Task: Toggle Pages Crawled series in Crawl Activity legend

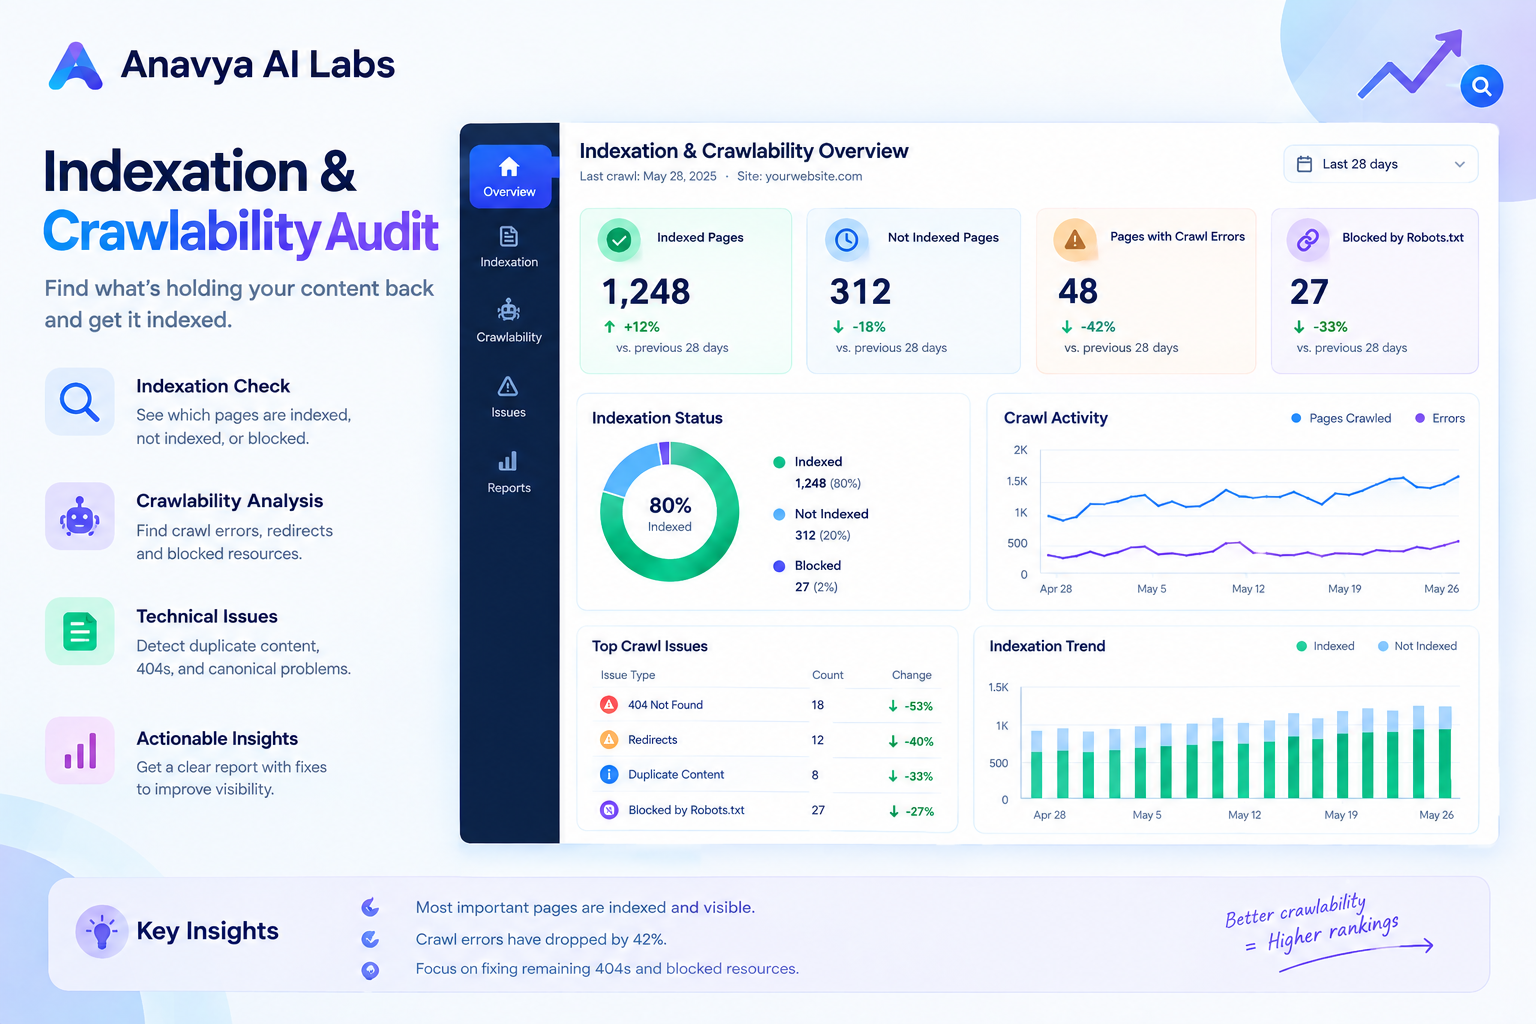Action: [1341, 418]
